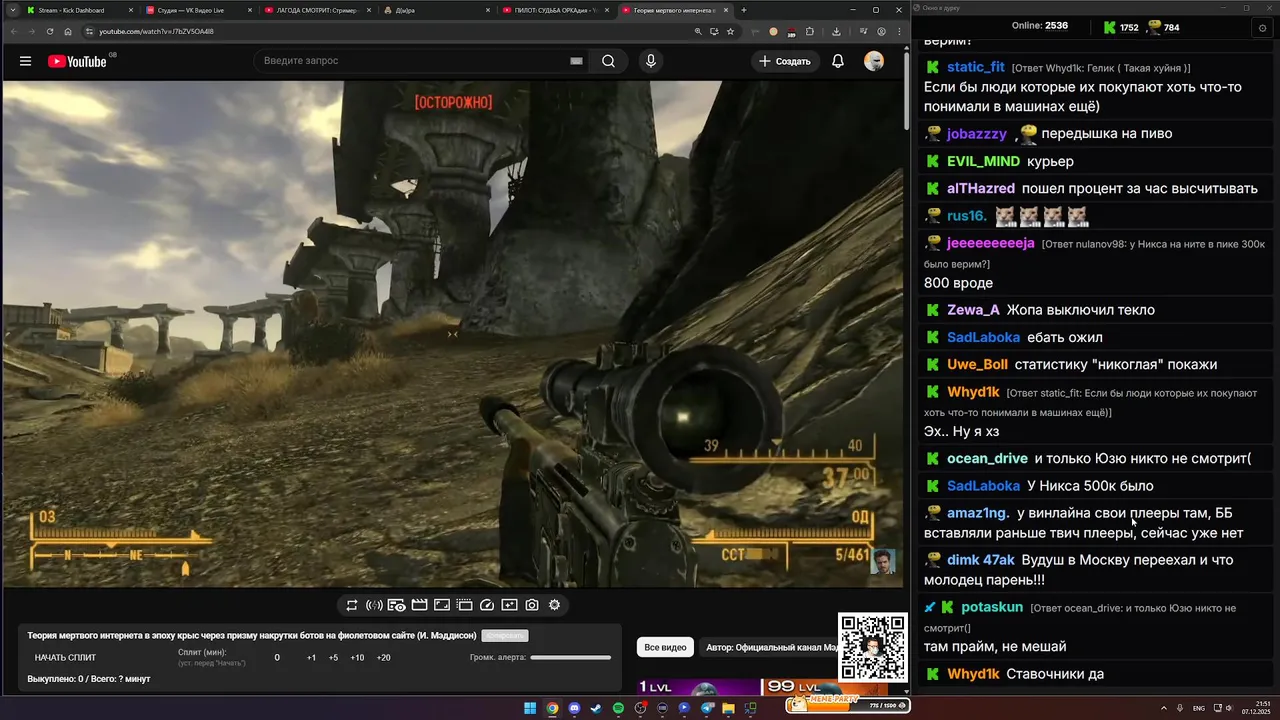
Task: Open the Windows Start menu
Action: coord(530,708)
